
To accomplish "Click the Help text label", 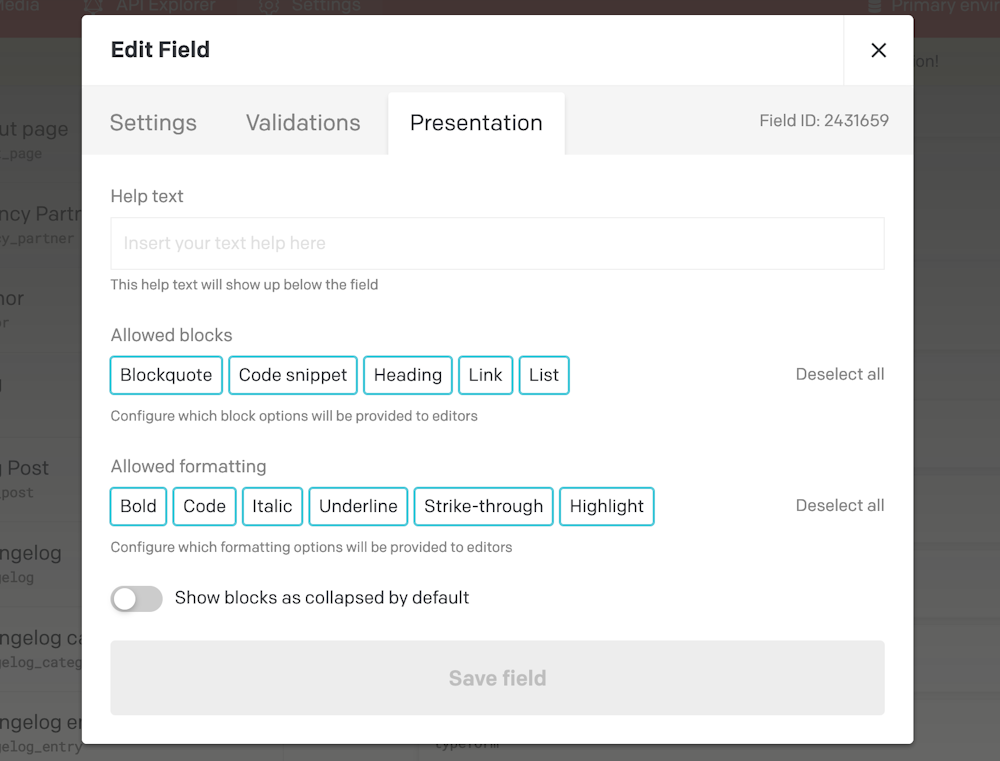I will (x=147, y=196).
